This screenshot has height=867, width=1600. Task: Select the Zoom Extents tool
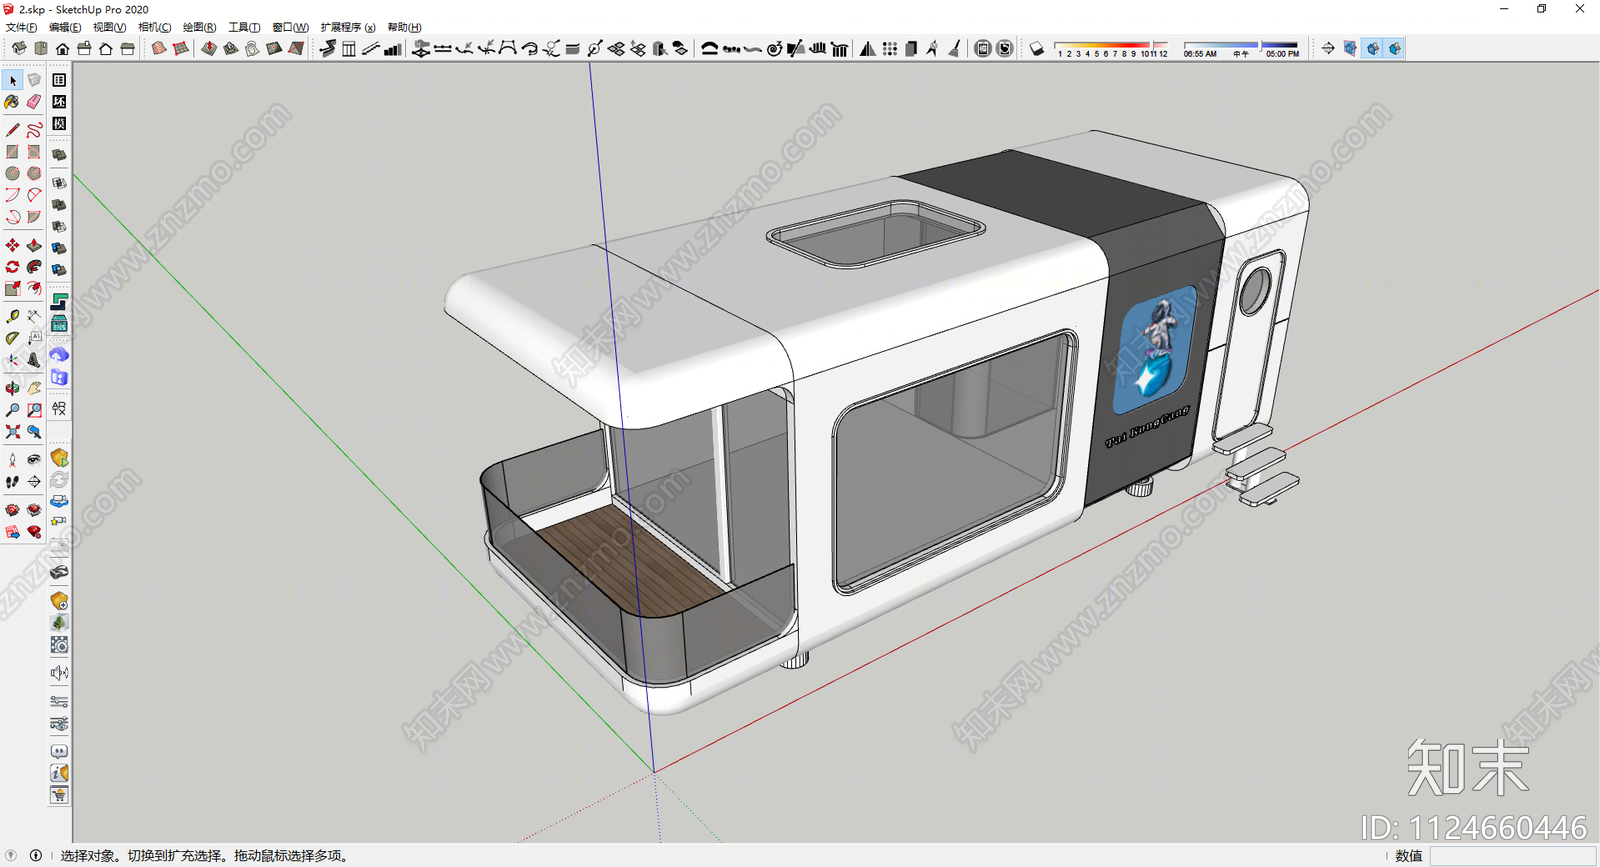pyautogui.click(x=12, y=432)
